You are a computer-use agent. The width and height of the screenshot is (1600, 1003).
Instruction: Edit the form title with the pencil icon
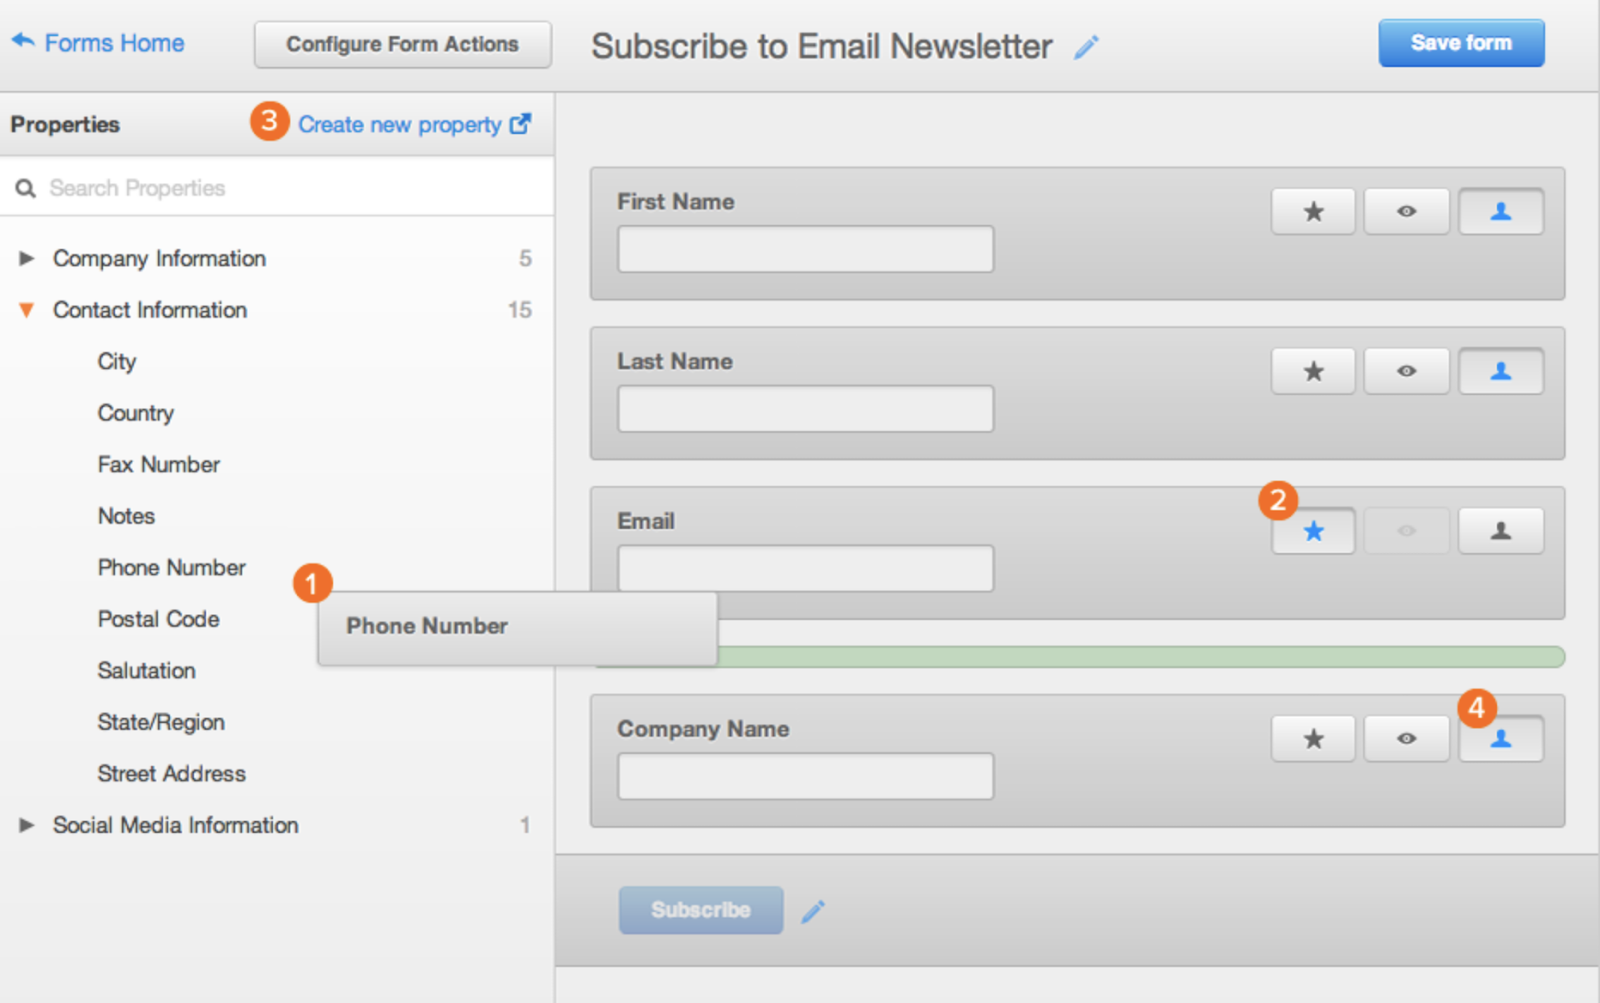coord(1087,46)
